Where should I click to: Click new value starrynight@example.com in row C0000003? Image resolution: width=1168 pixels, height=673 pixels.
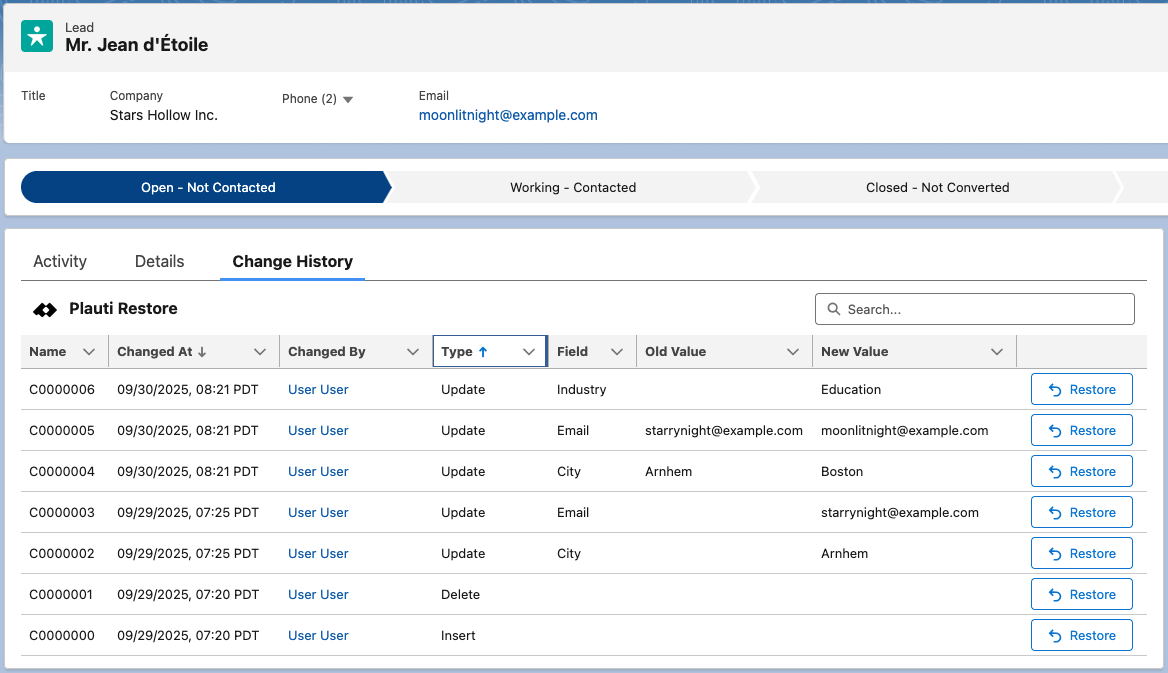[x=900, y=513]
